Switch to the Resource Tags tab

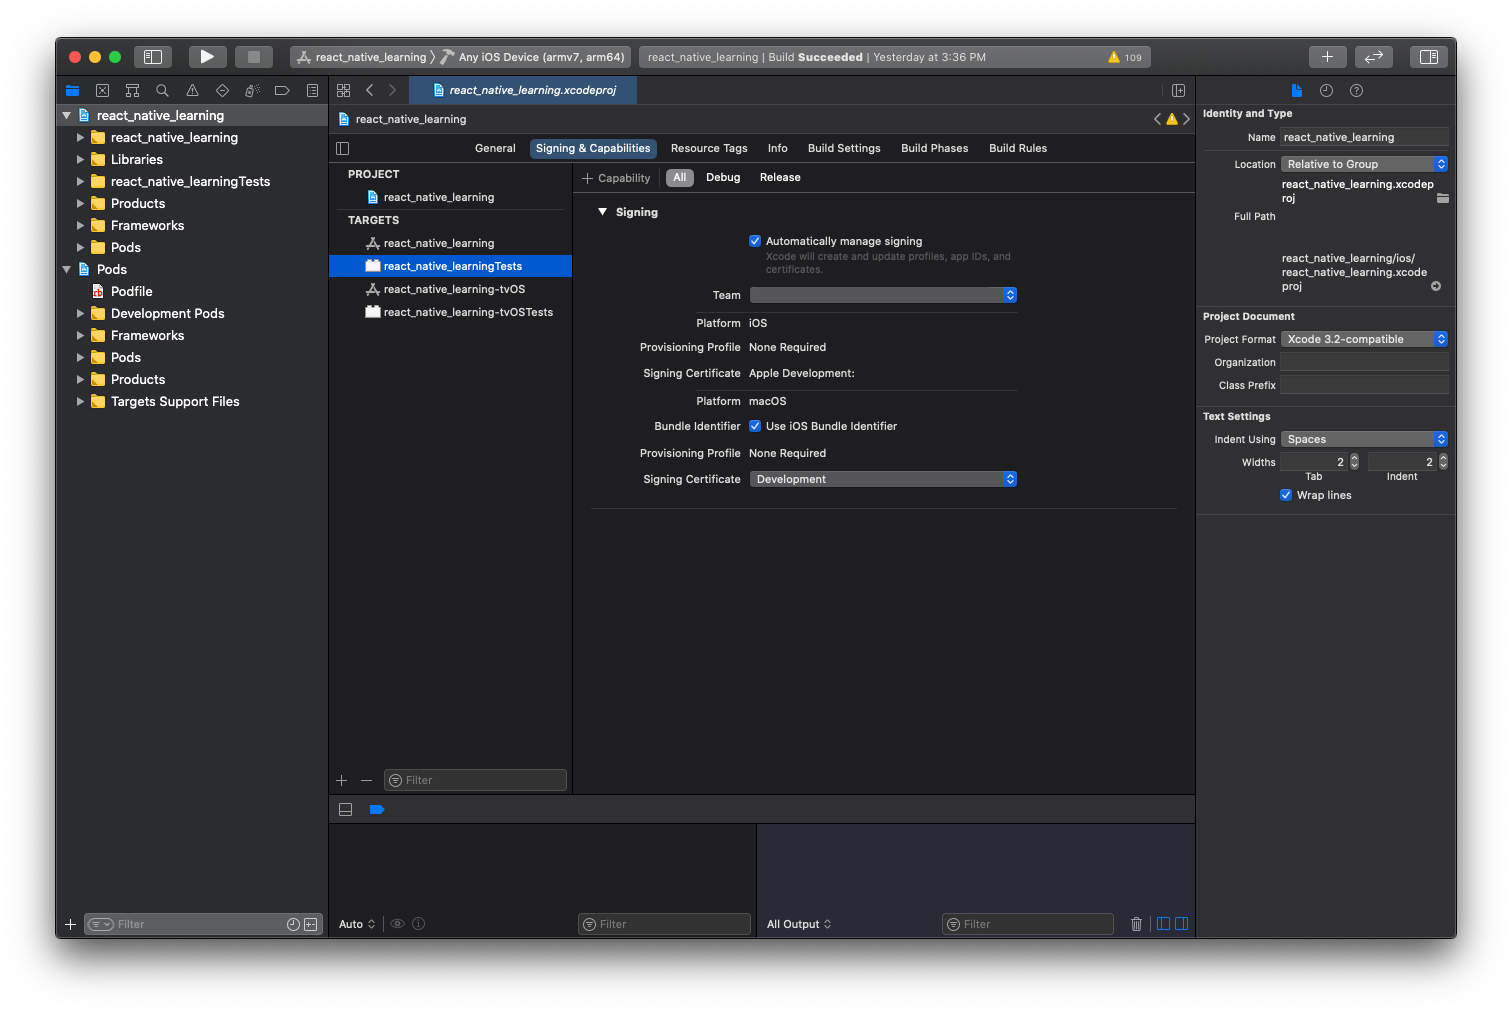click(709, 148)
